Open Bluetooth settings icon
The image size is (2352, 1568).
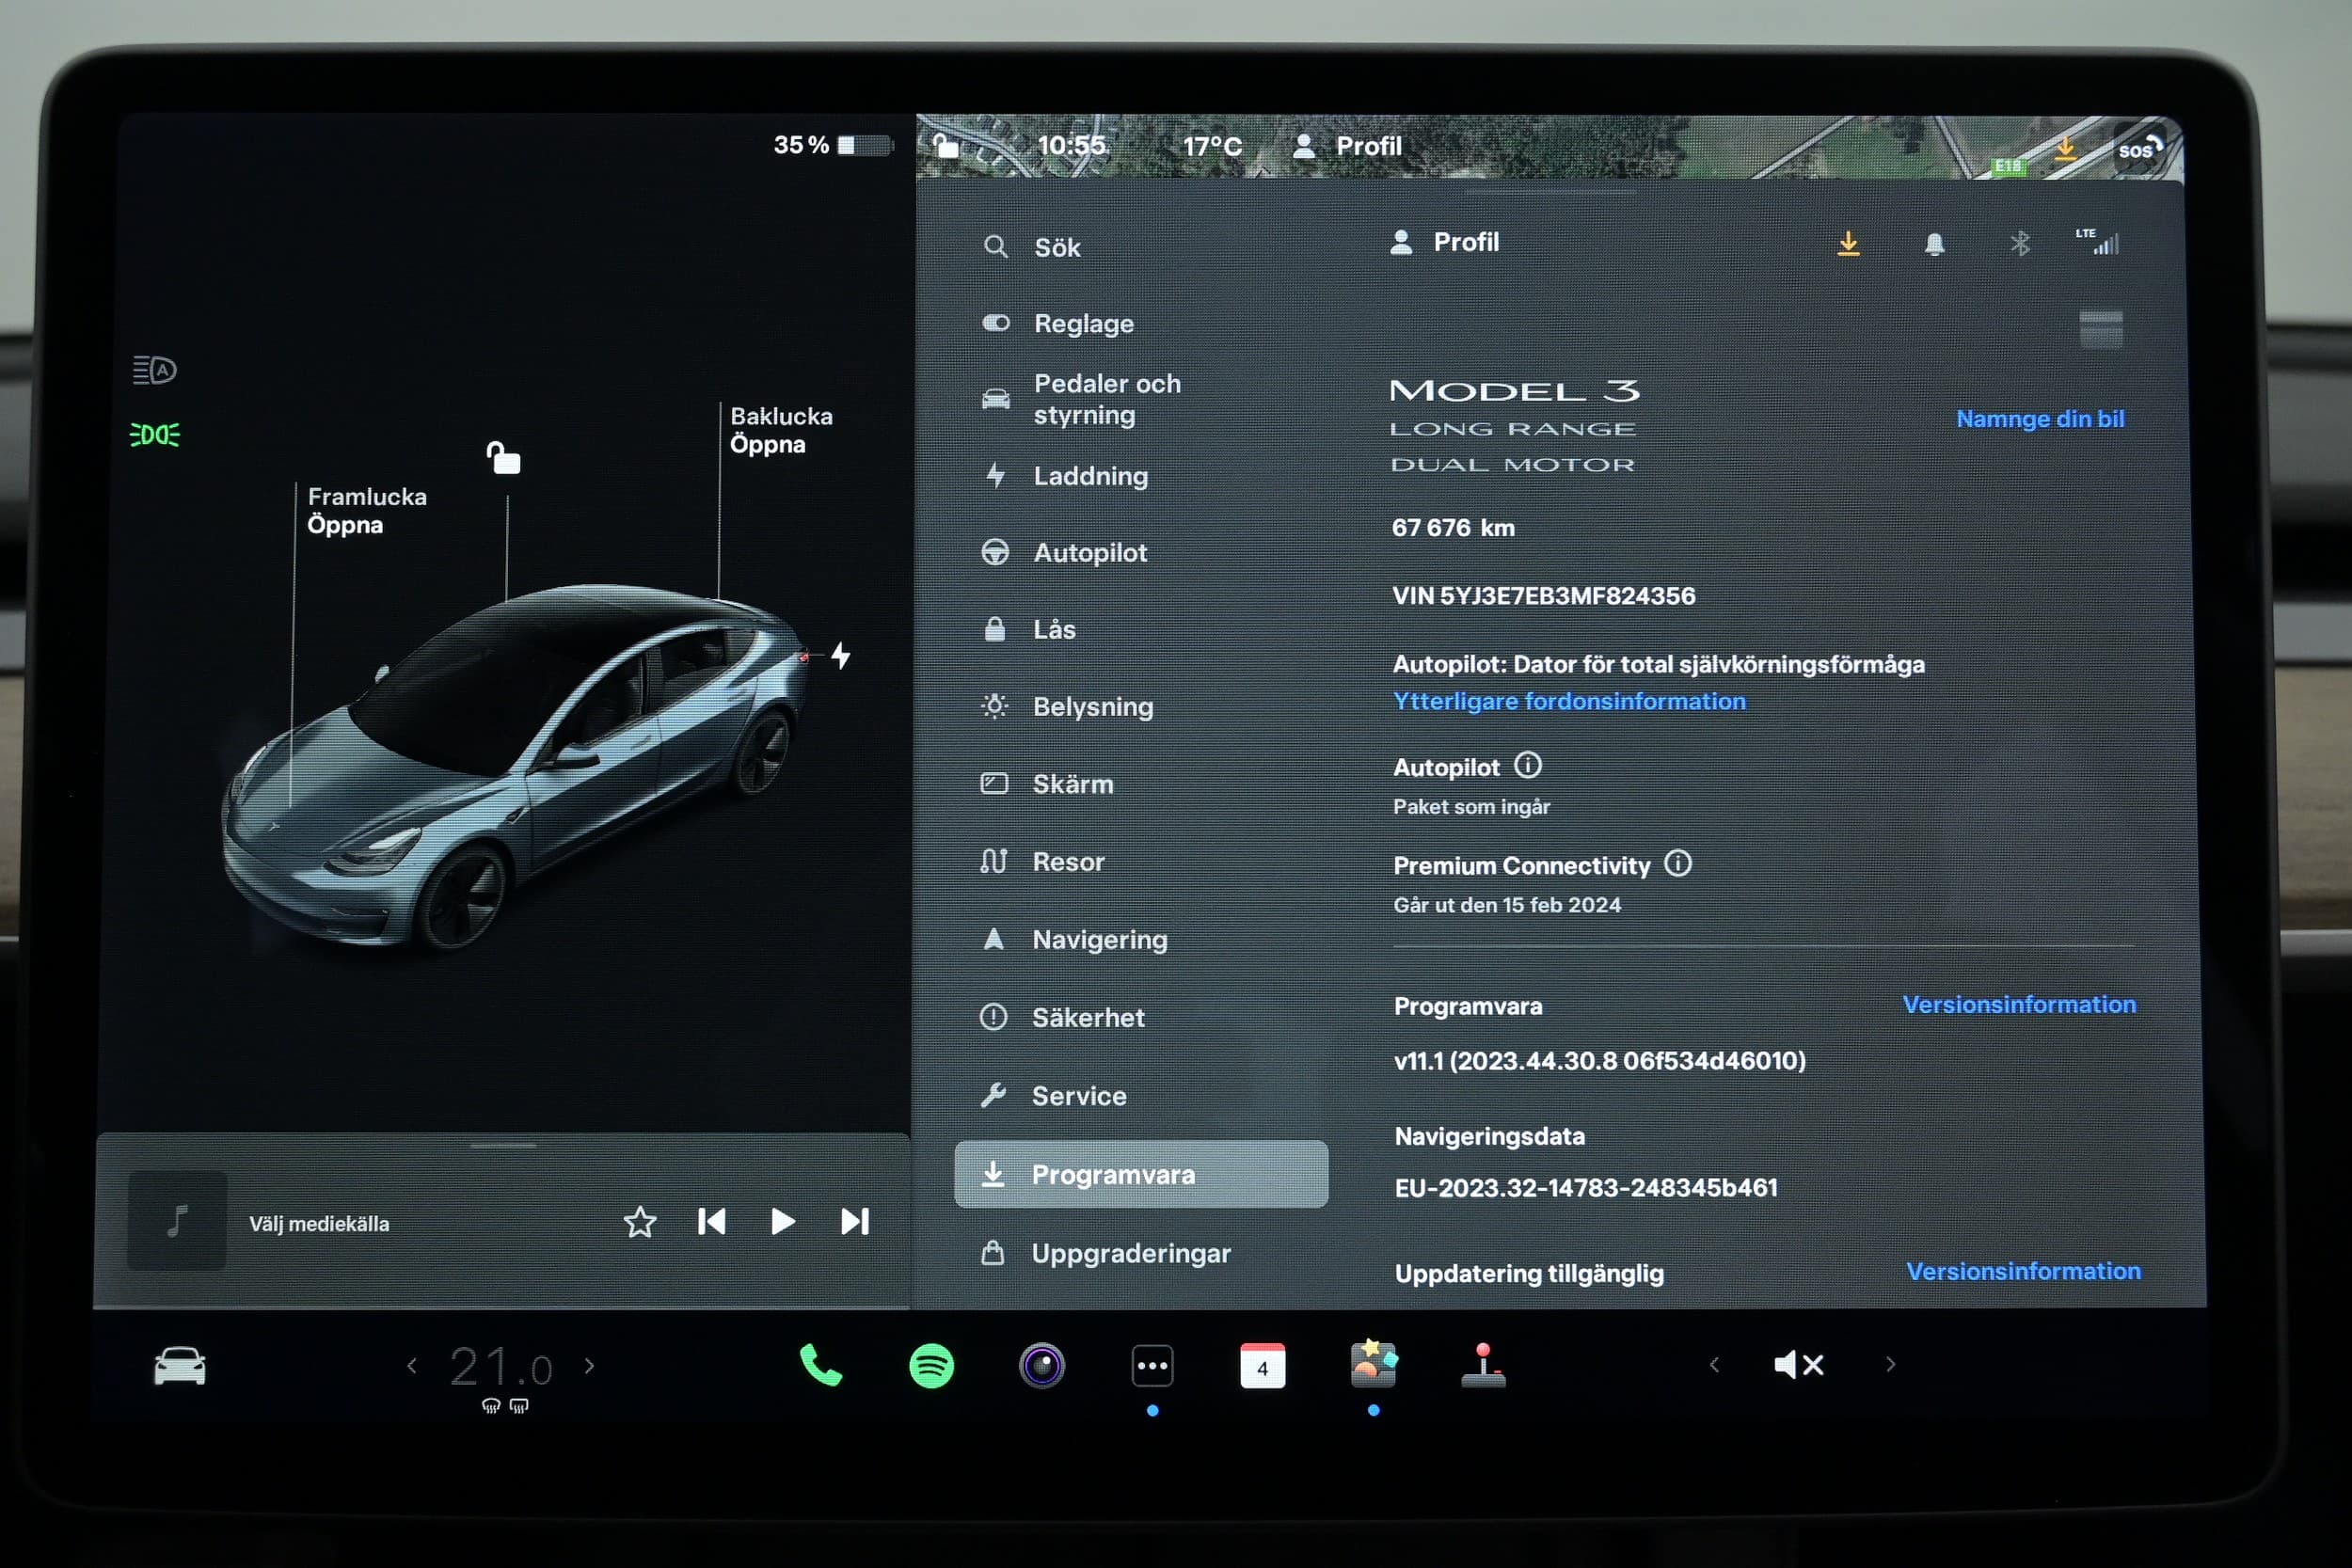pyautogui.click(x=2020, y=243)
